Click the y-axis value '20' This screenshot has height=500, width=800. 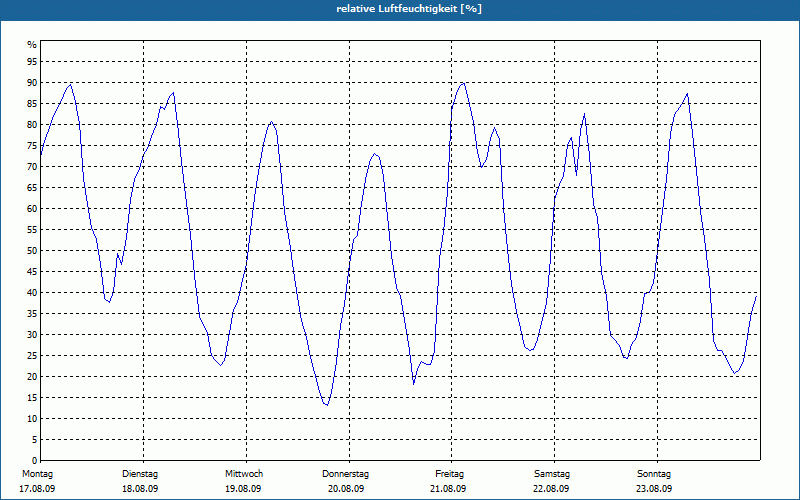[32, 377]
